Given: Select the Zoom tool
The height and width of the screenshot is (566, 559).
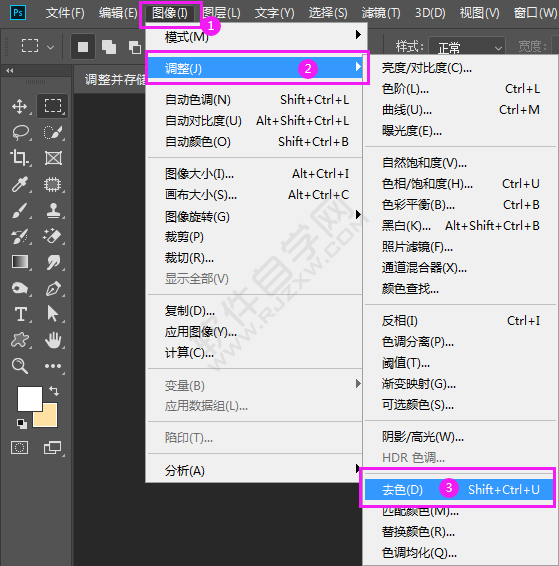Looking at the screenshot, I should pos(19,366).
